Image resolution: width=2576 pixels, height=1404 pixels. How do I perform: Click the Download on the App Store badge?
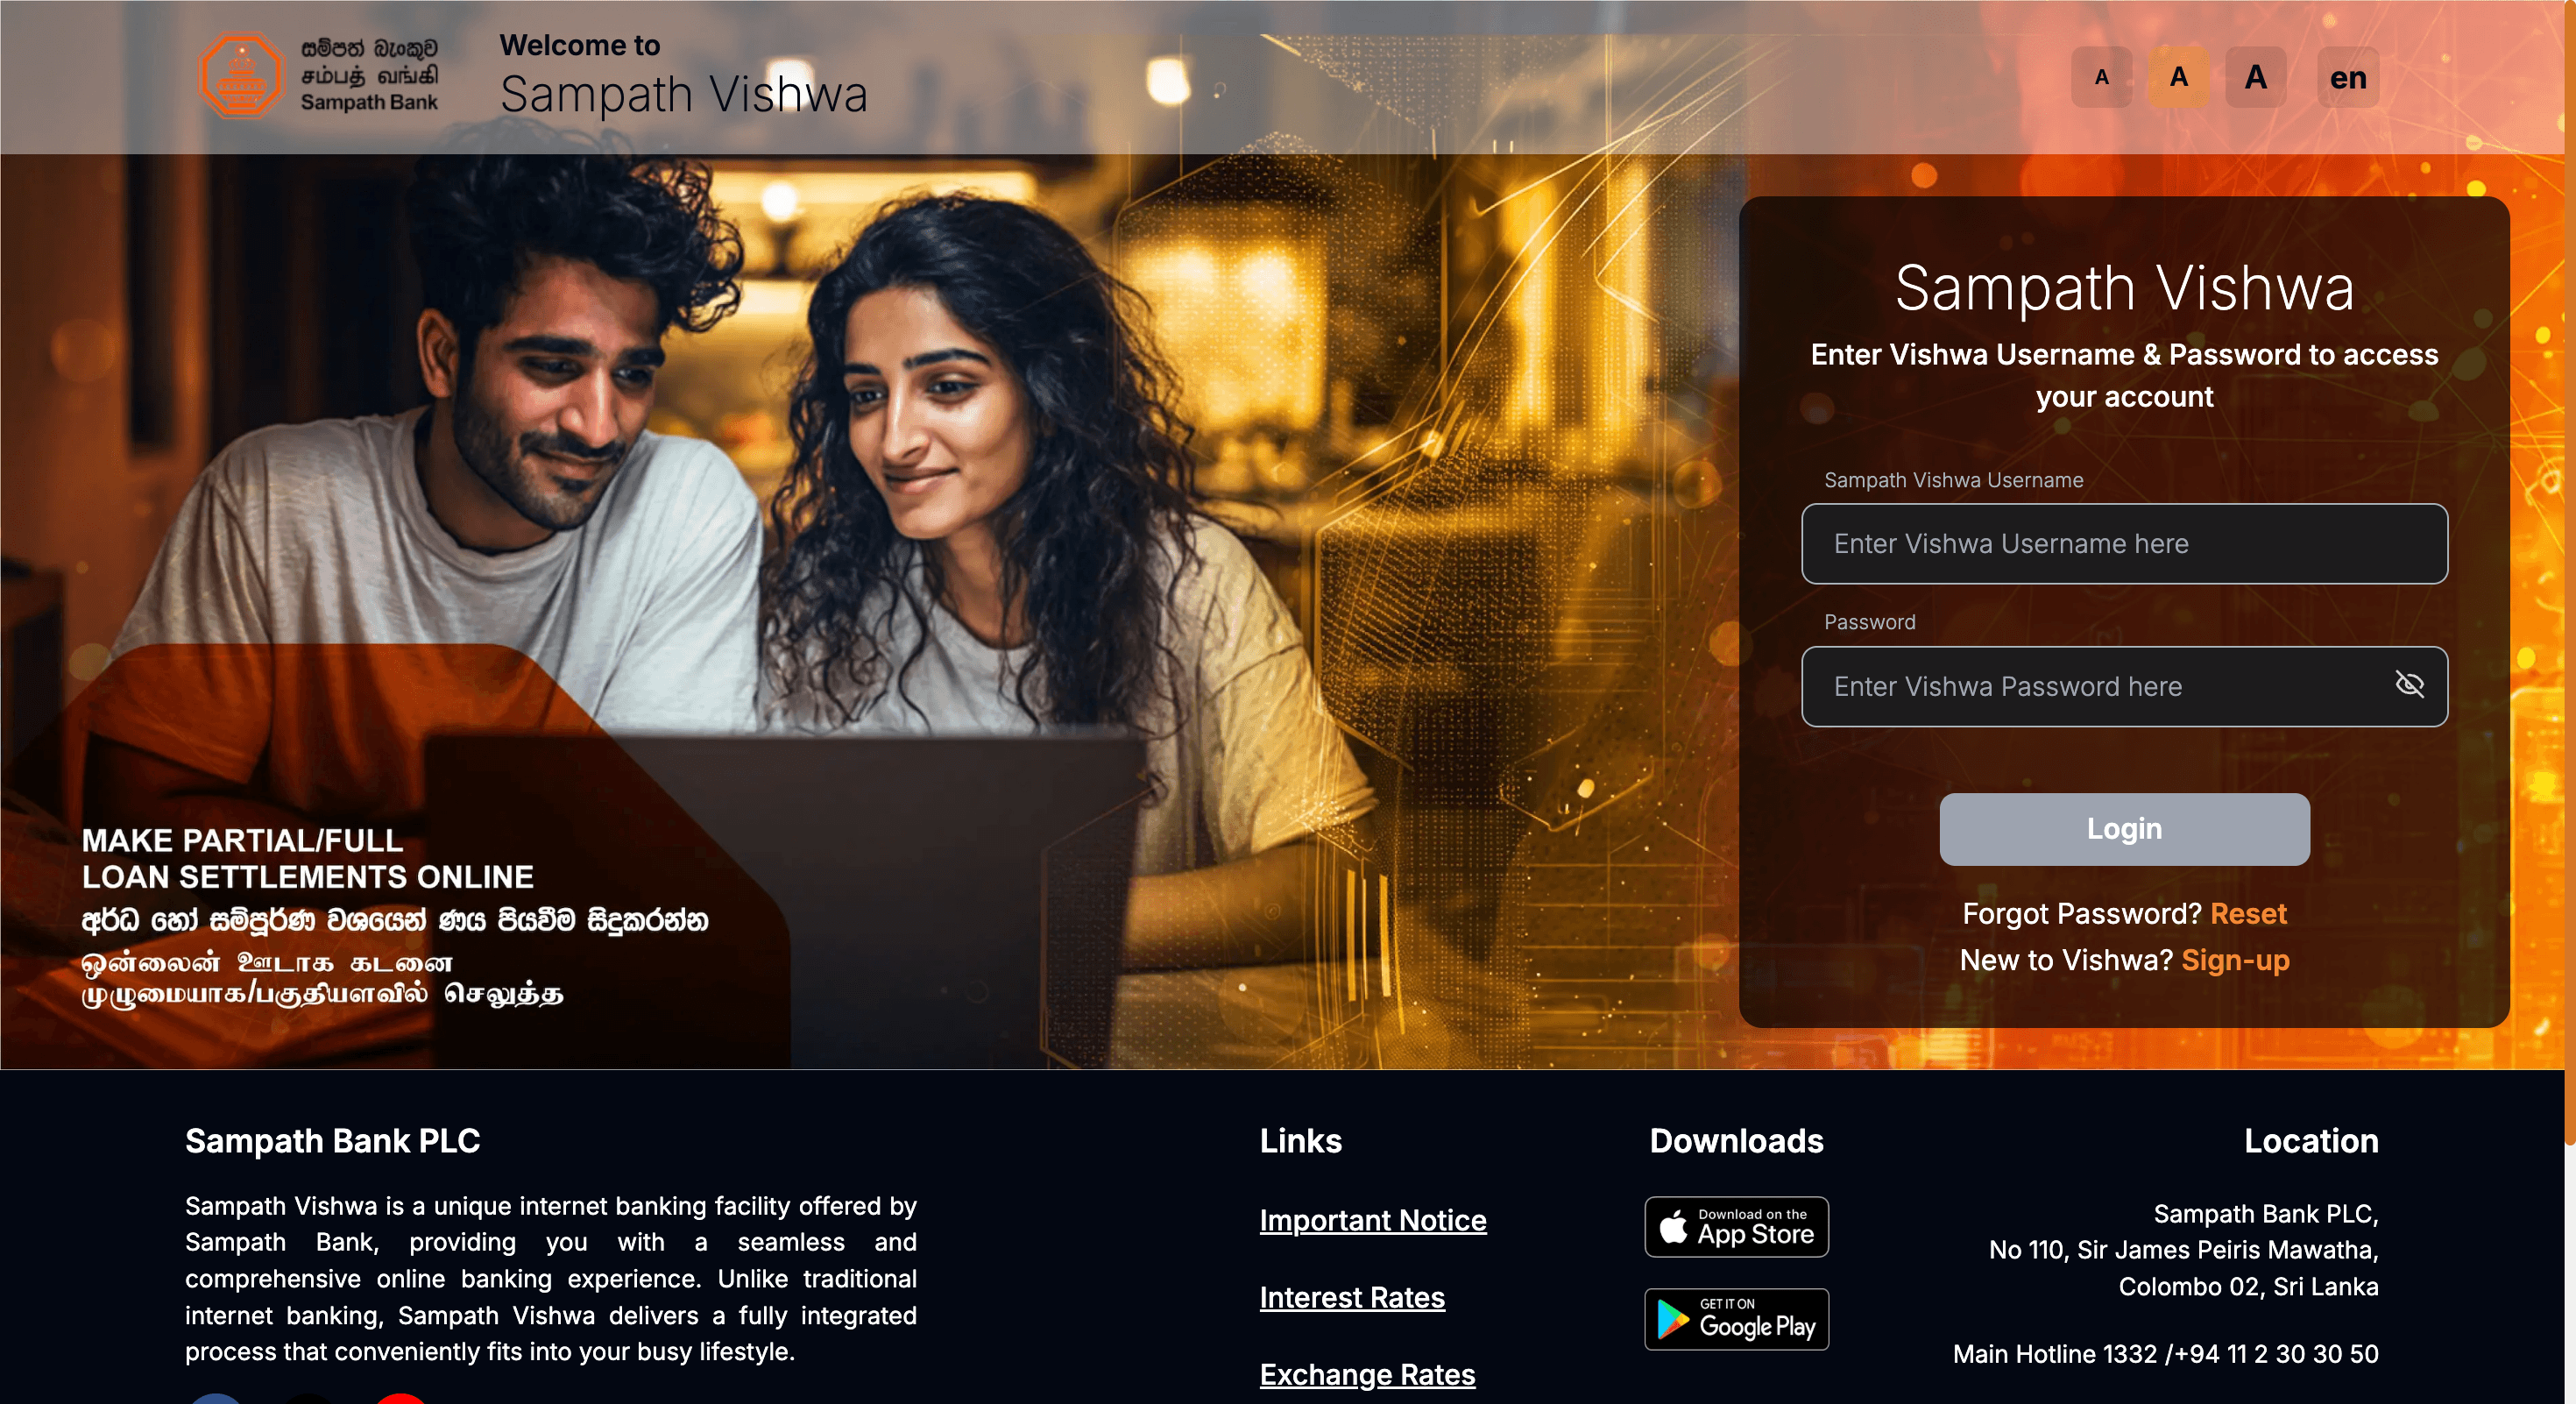(x=1736, y=1227)
